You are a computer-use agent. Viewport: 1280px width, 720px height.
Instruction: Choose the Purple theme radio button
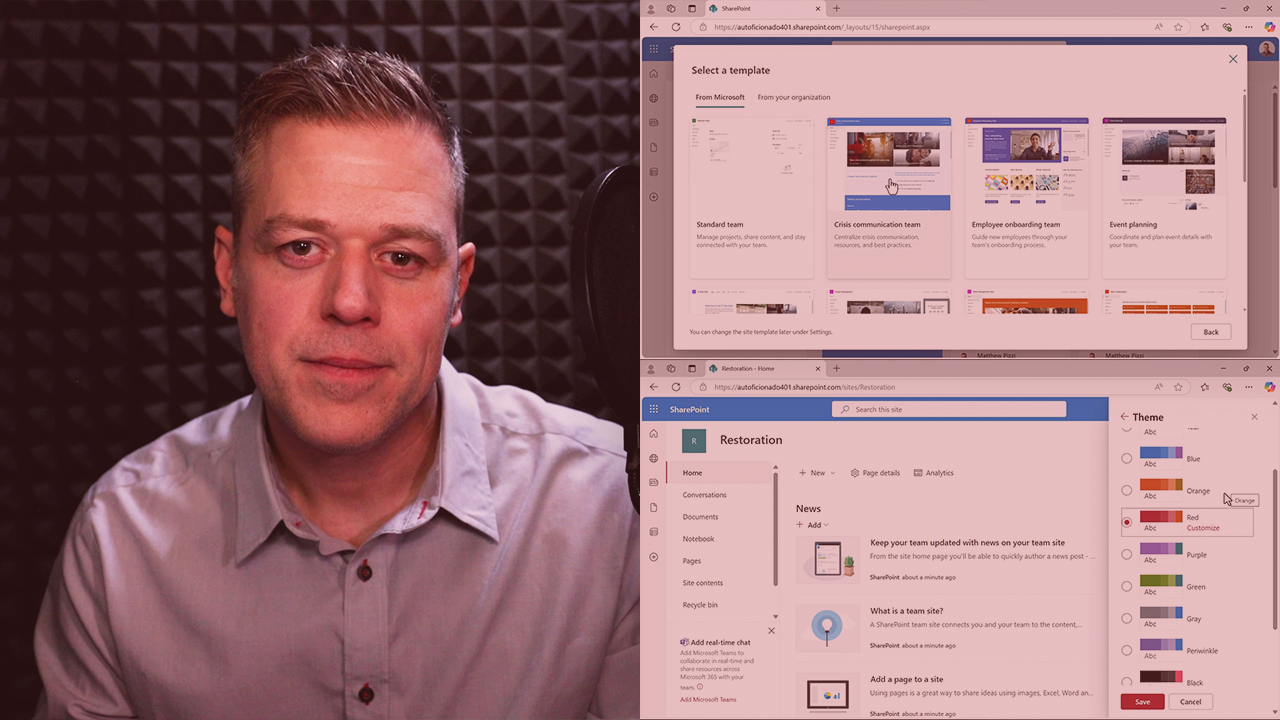pos(1127,555)
